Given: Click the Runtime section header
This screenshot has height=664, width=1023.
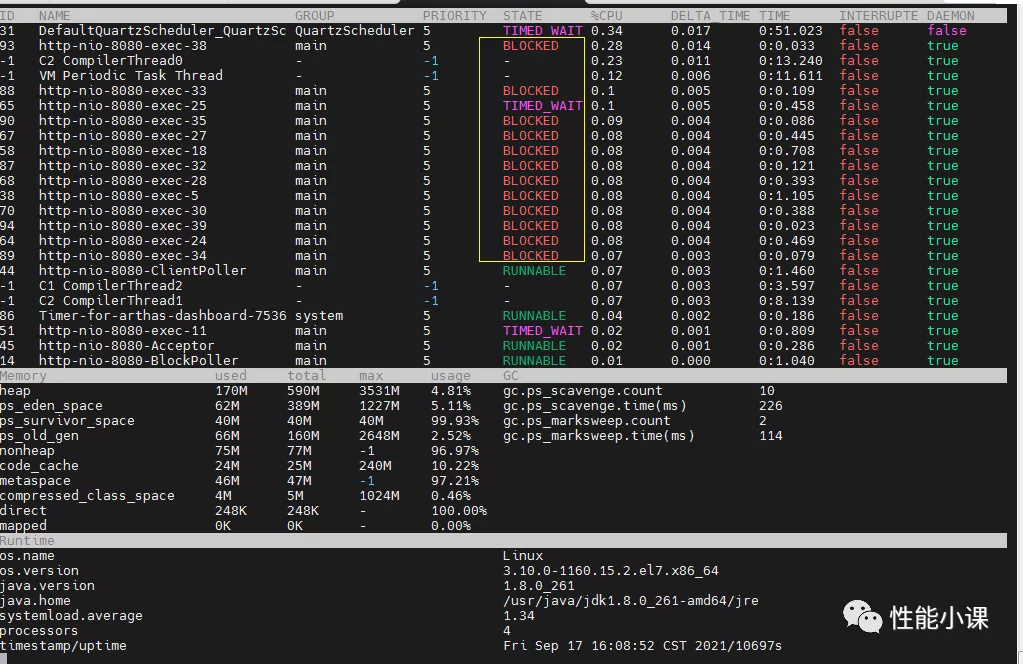Looking at the screenshot, I should 27,540.
